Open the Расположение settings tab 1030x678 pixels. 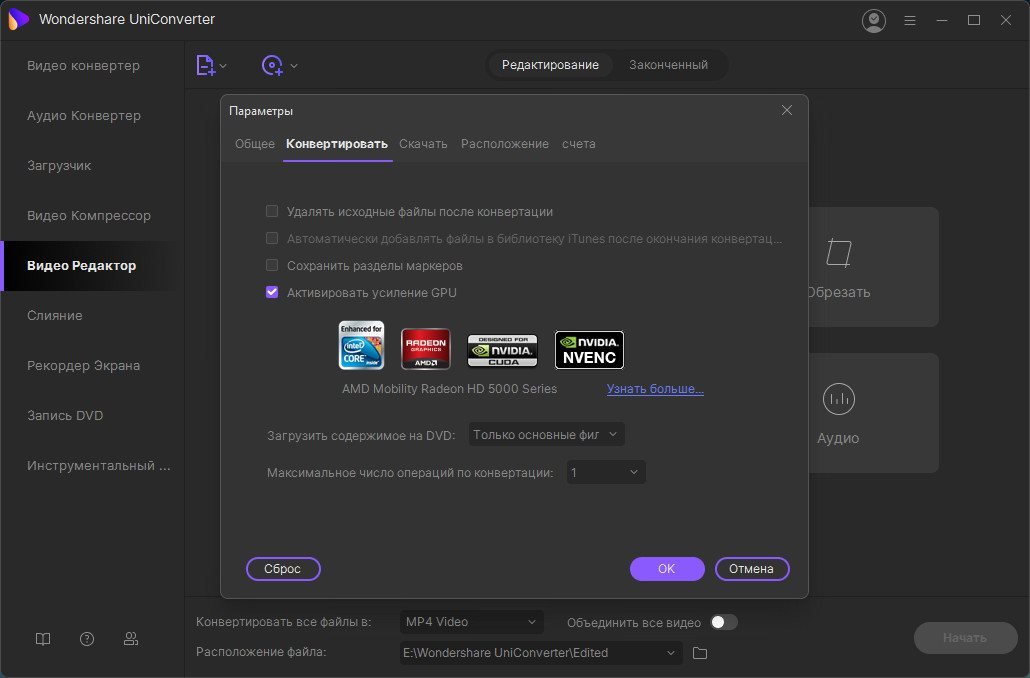coord(504,144)
